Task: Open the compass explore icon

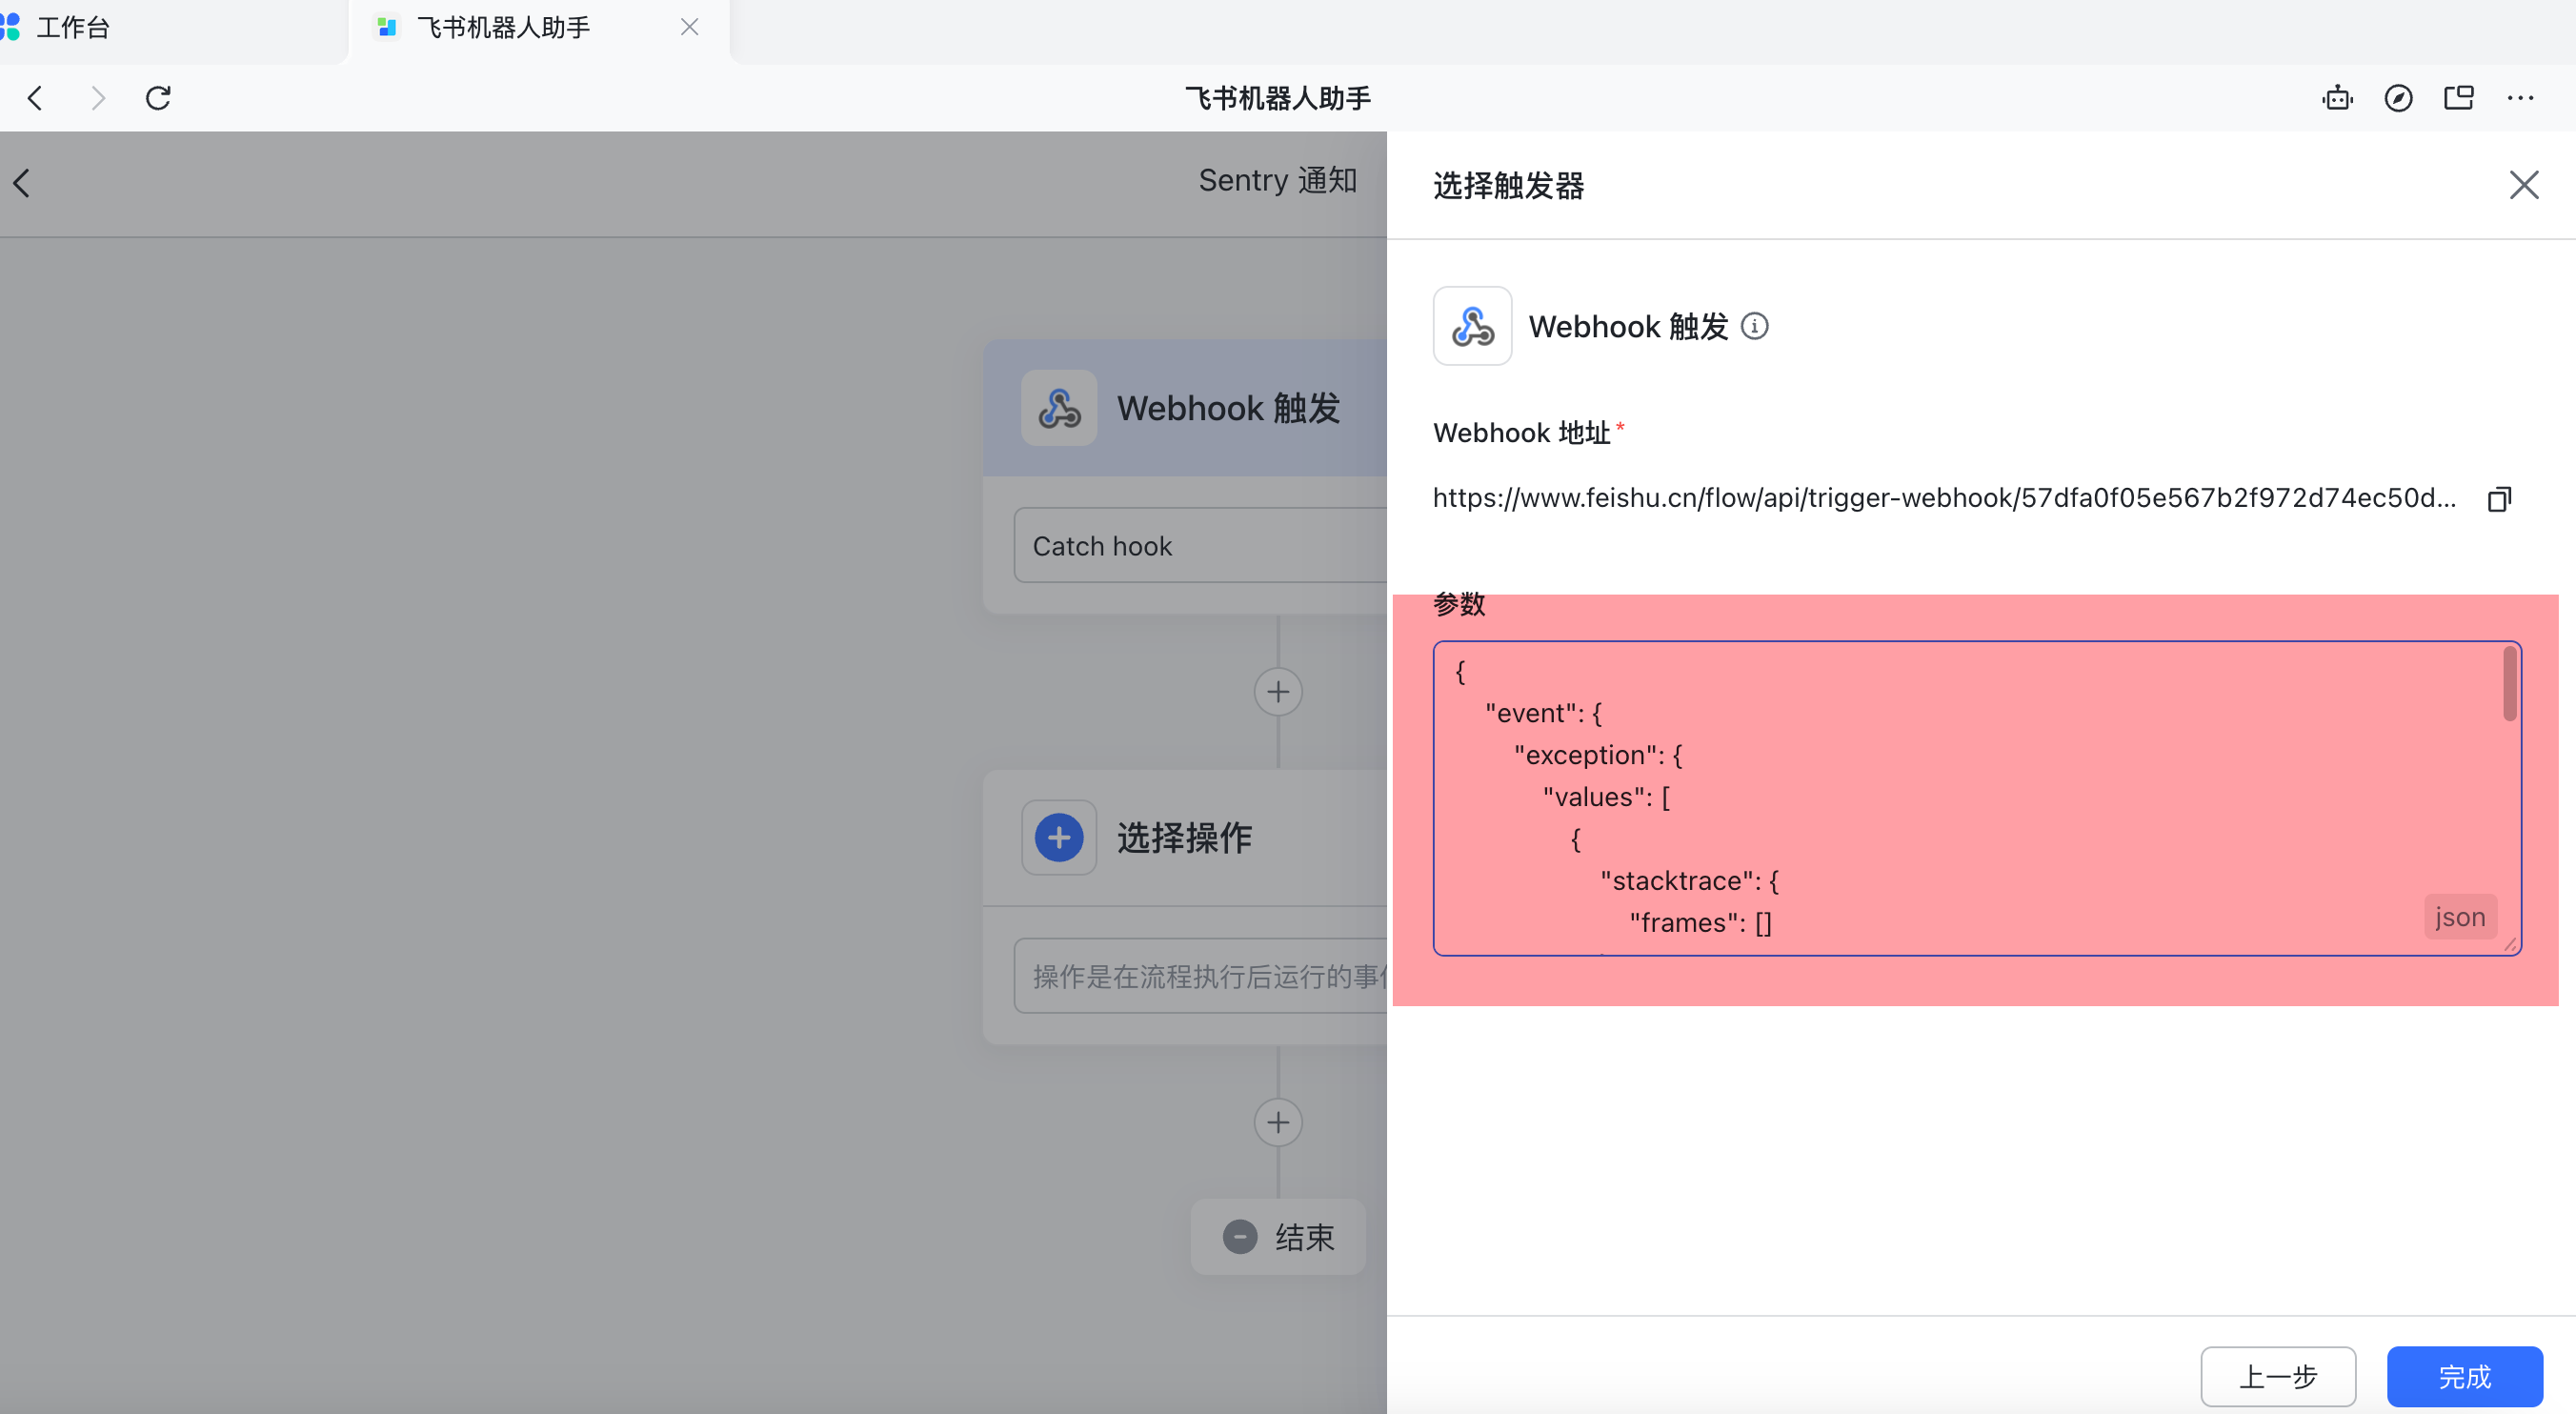Action: point(2398,98)
